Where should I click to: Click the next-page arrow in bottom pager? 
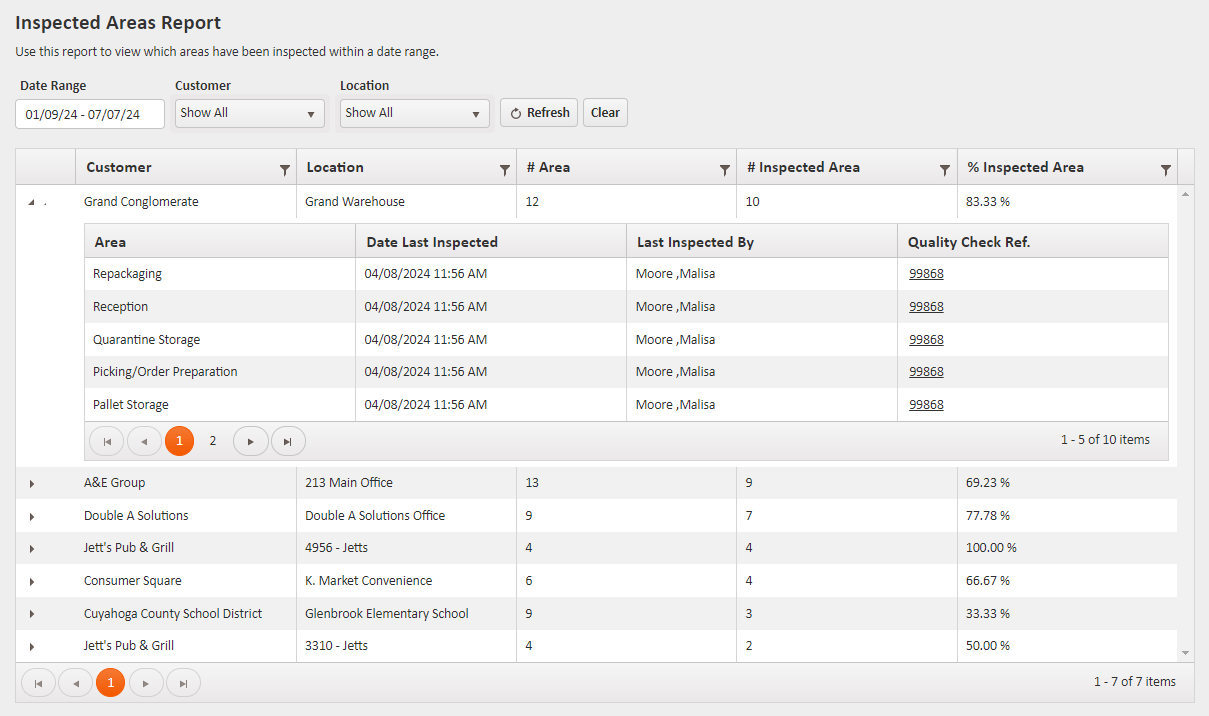(x=147, y=682)
